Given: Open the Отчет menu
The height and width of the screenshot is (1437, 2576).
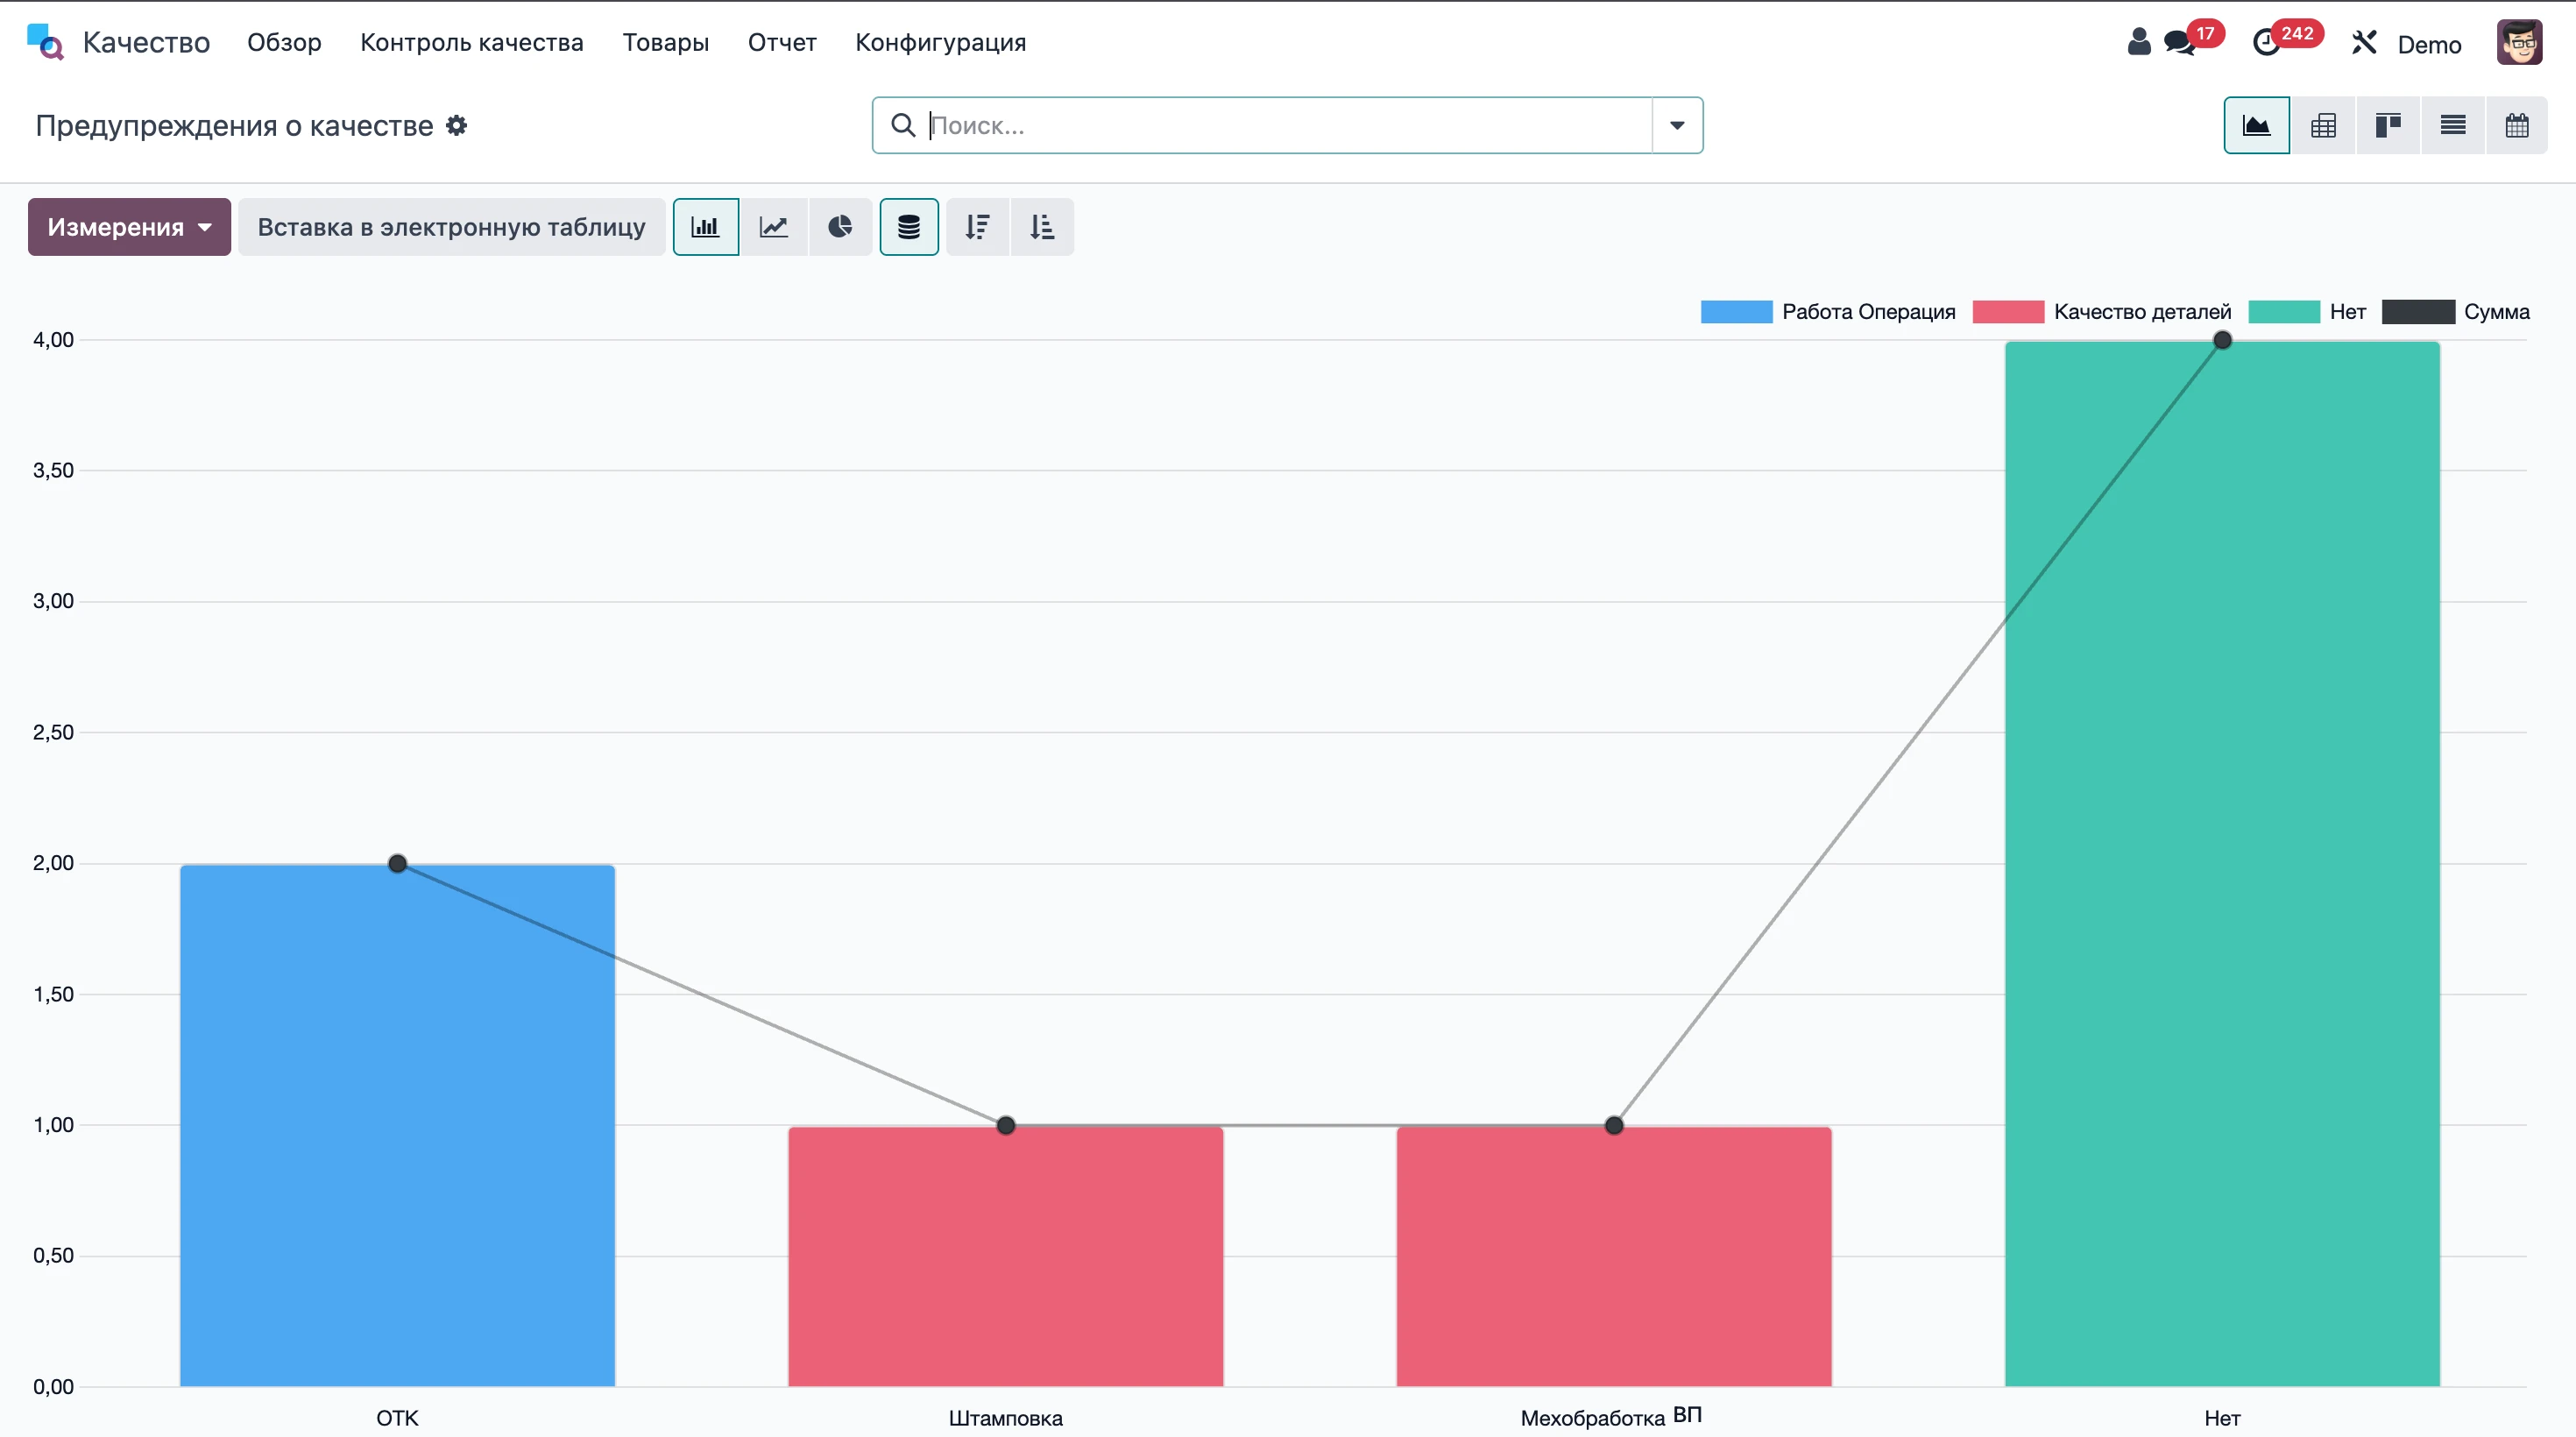Looking at the screenshot, I should coord(782,42).
